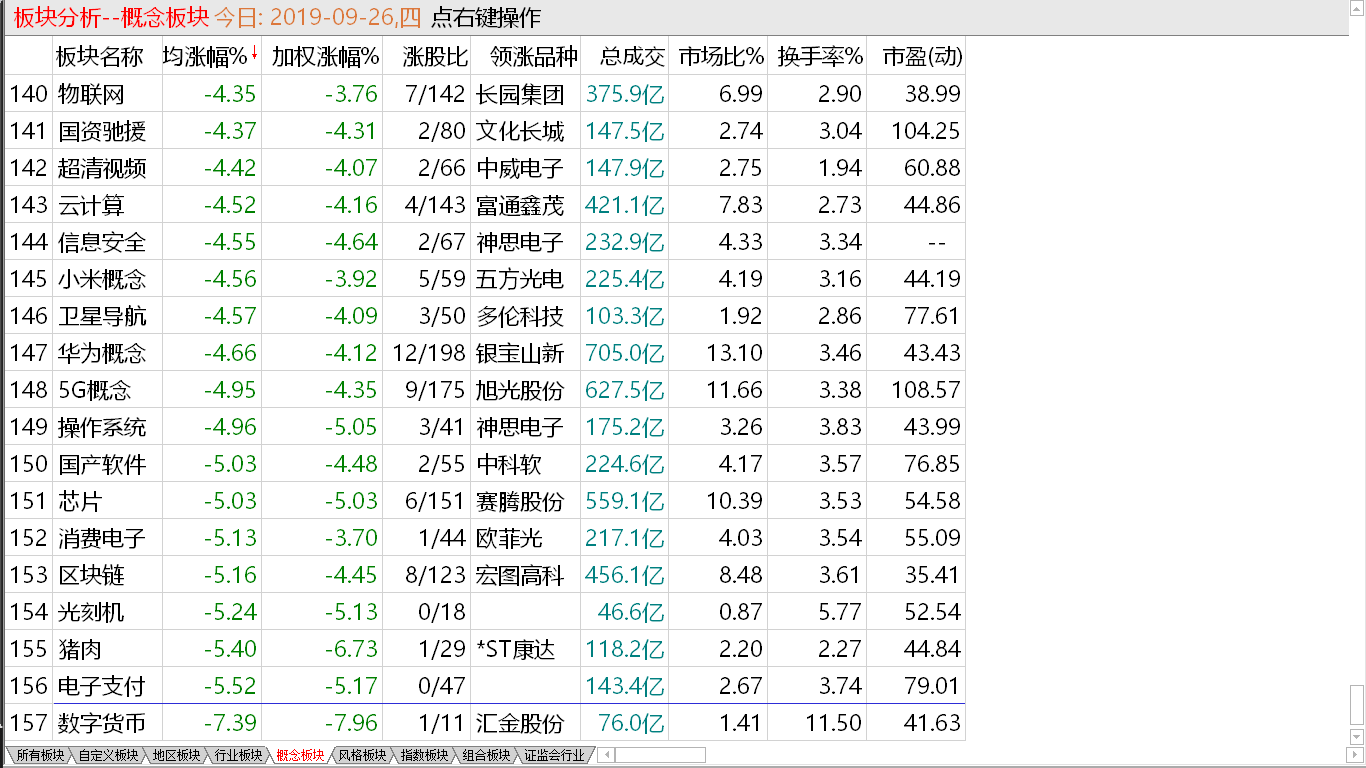Image resolution: width=1366 pixels, height=768 pixels.
Task: Select the 组合板块 tab
Action: 486,755
